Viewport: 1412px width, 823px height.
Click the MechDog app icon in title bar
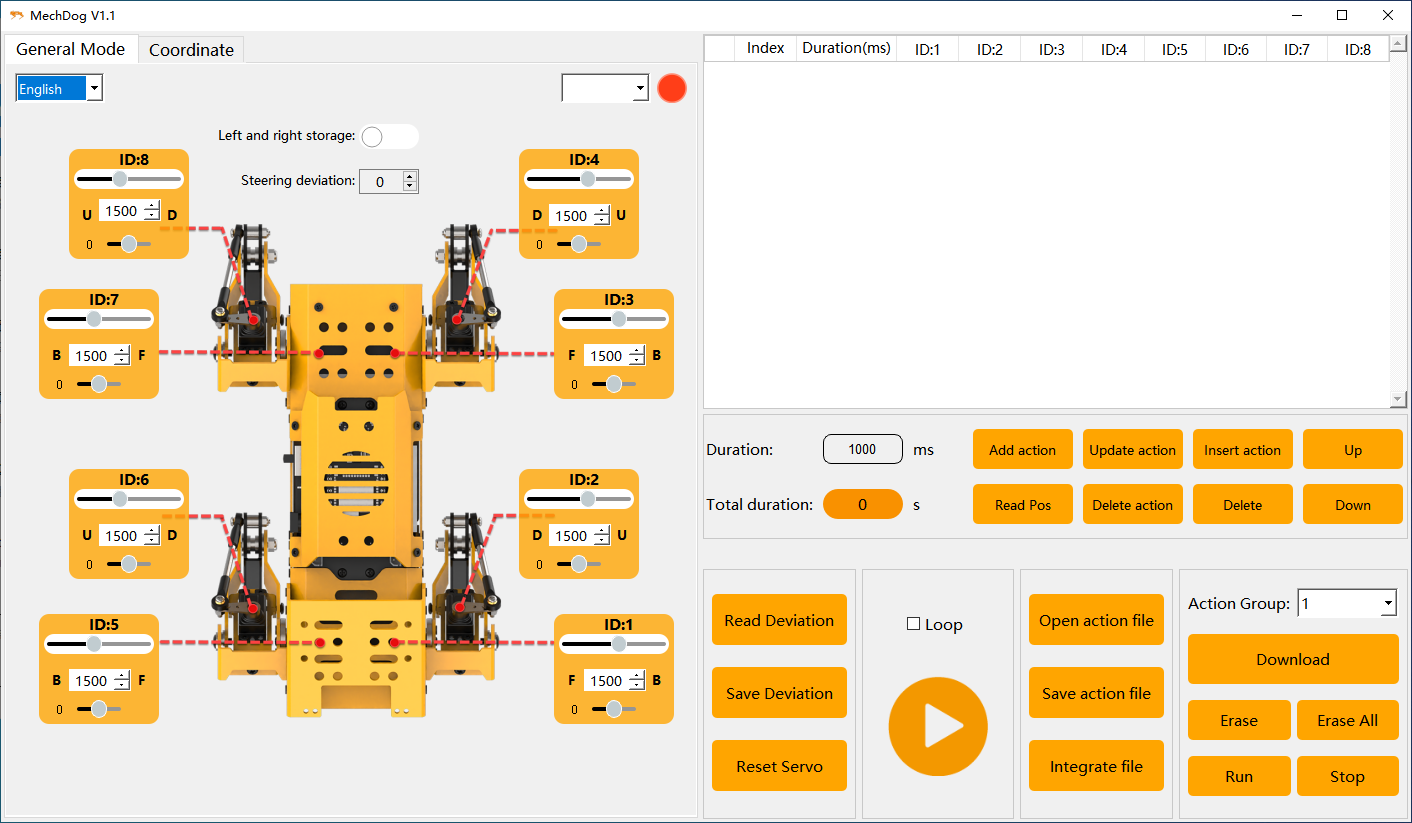click(16, 15)
